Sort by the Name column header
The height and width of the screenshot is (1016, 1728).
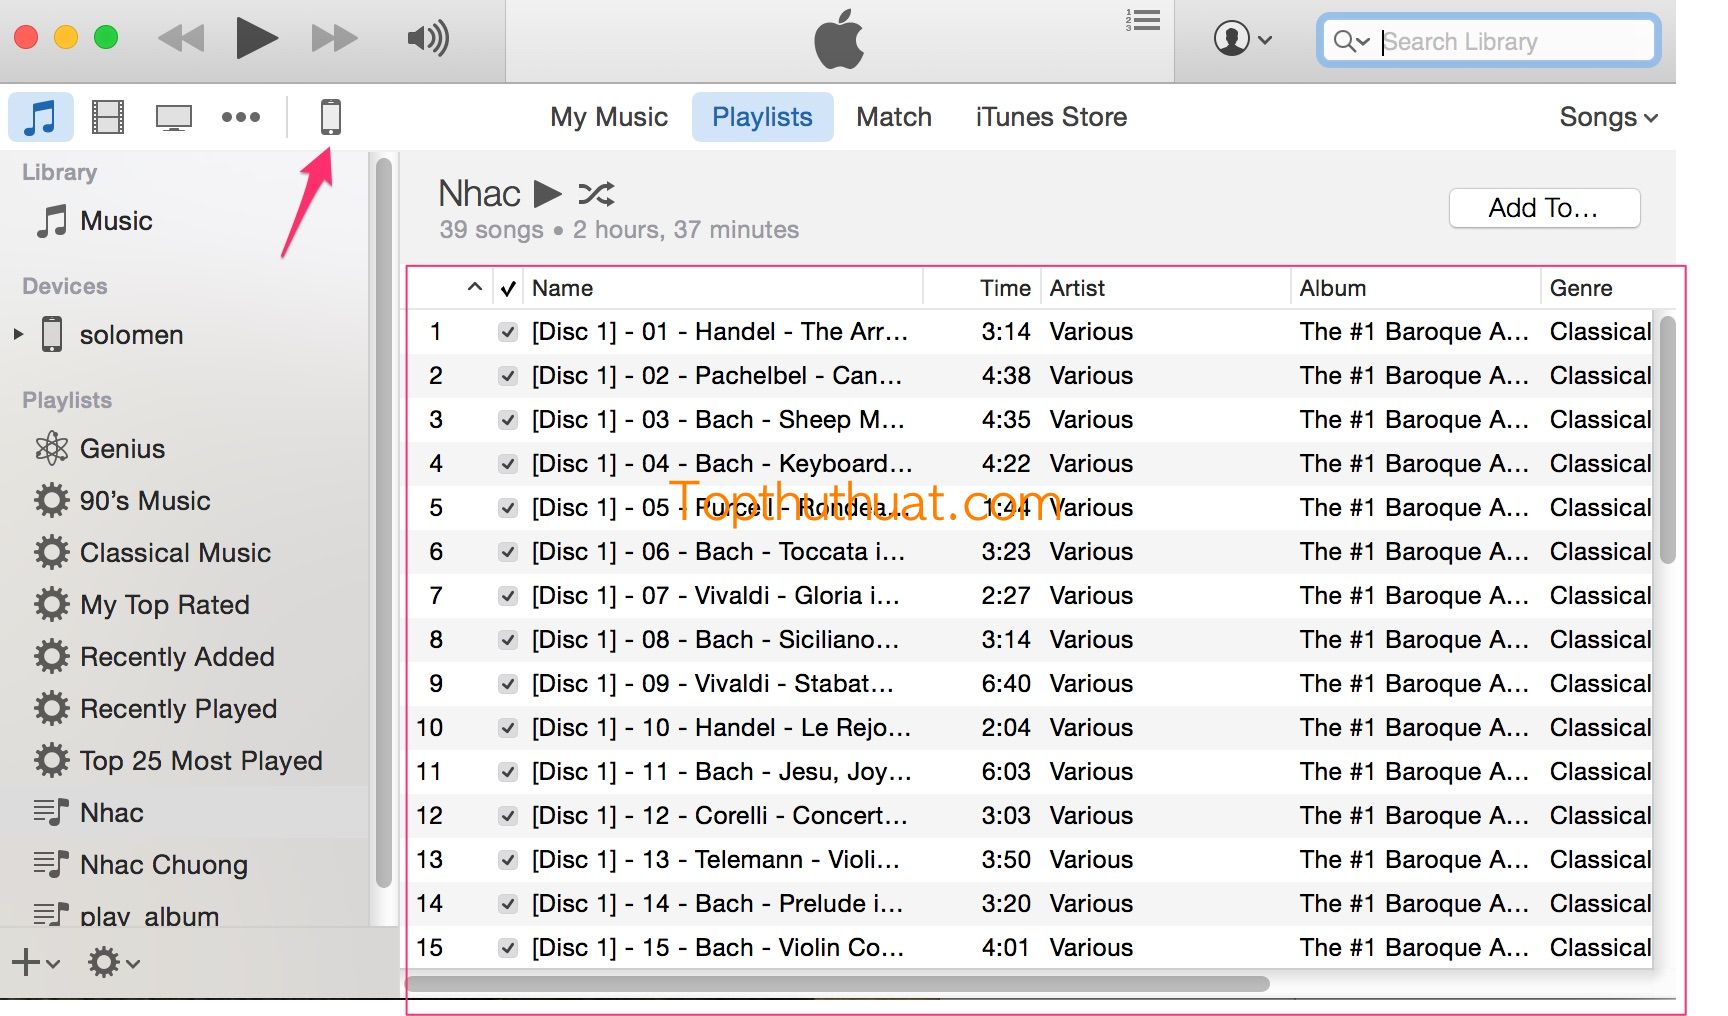[x=723, y=288]
